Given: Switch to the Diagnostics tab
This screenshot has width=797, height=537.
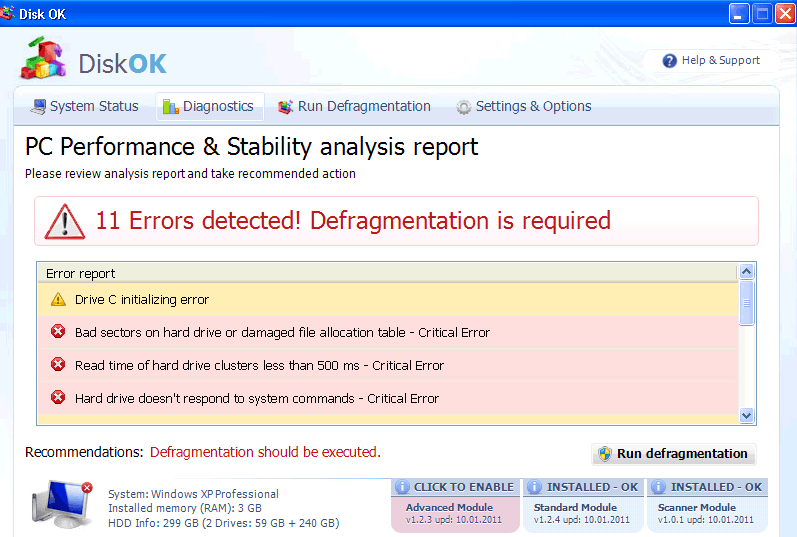Looking at the screenshot, I should coord(209,106).
